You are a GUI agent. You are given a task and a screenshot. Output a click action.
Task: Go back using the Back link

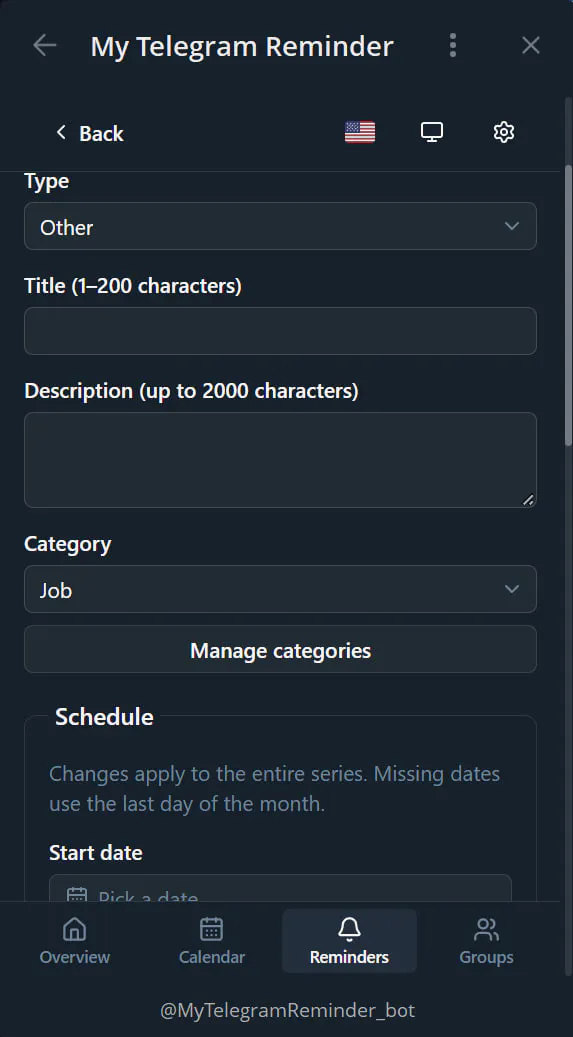point(89,133)
